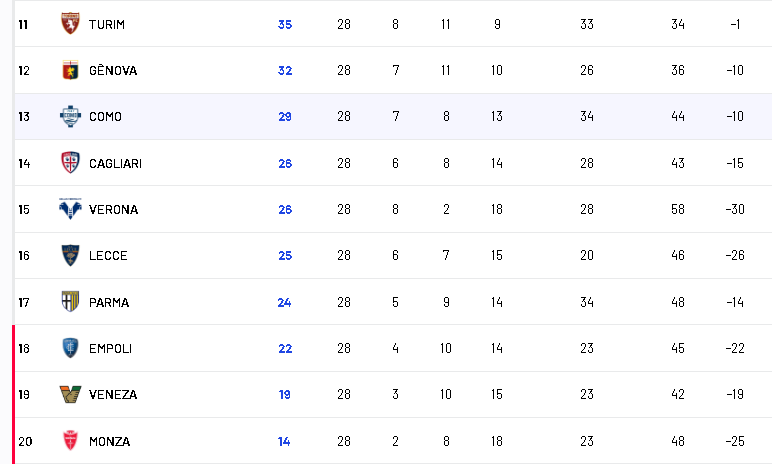772x464 pixels.
Task: Click the Gênova club crest icon
Action: point(69,70)
